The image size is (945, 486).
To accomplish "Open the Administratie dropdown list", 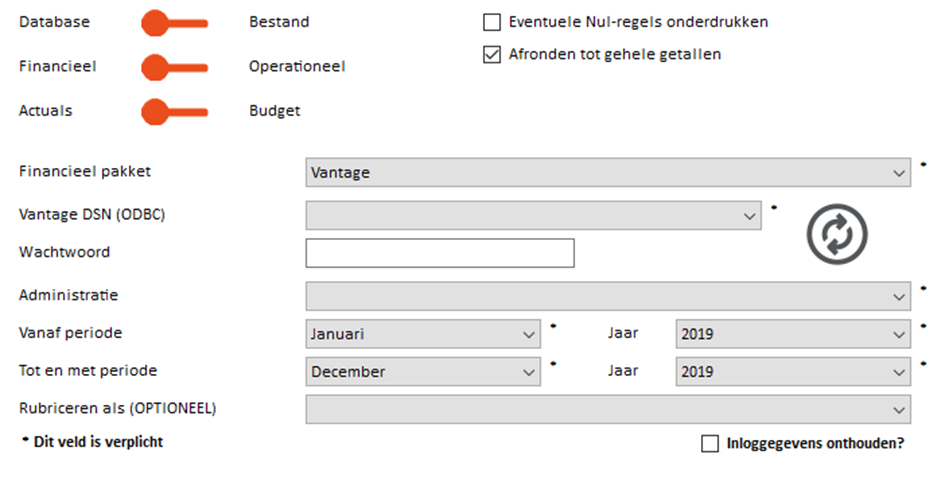I will point(608,296).
